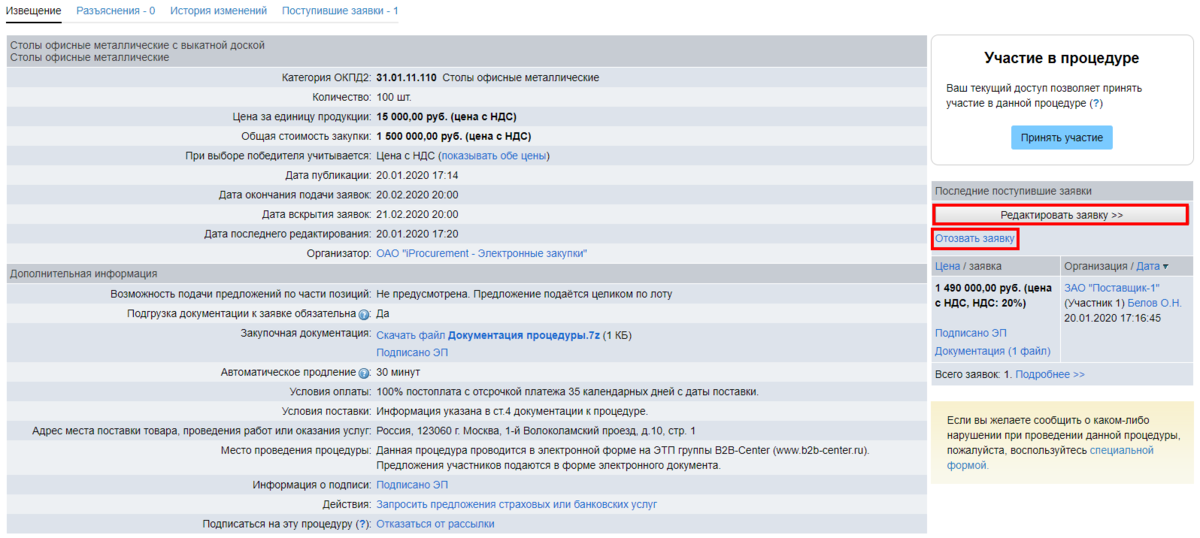Click 'Отозвать заявку' link
The height and width of the screenshot is (538, 1200).
click(x=975, y=239)
